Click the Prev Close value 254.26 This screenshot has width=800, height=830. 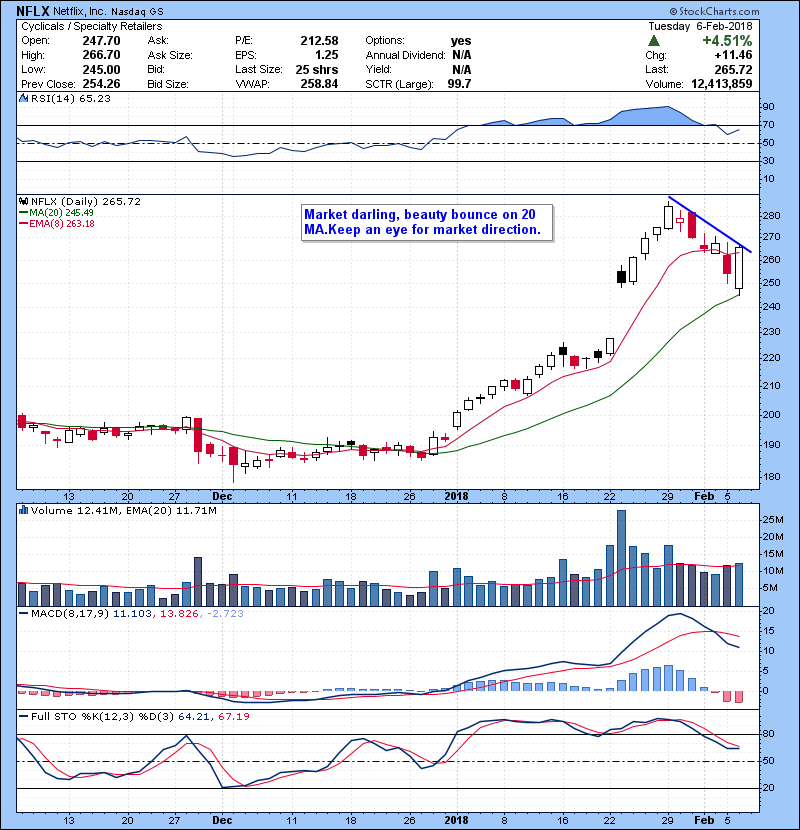point(101,84)
